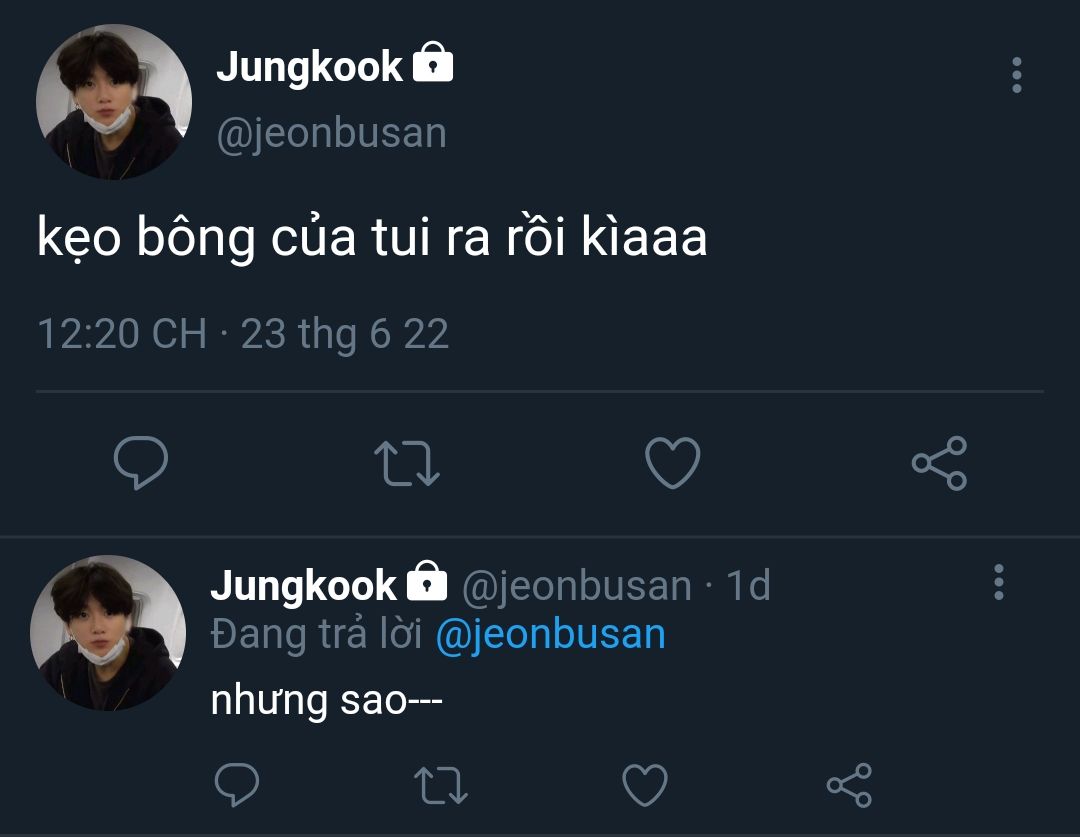The width and height of the screenshot is (1080, 837).
Task: Retweet the "nhưng sao---" reply tweet
Action: 440,785
